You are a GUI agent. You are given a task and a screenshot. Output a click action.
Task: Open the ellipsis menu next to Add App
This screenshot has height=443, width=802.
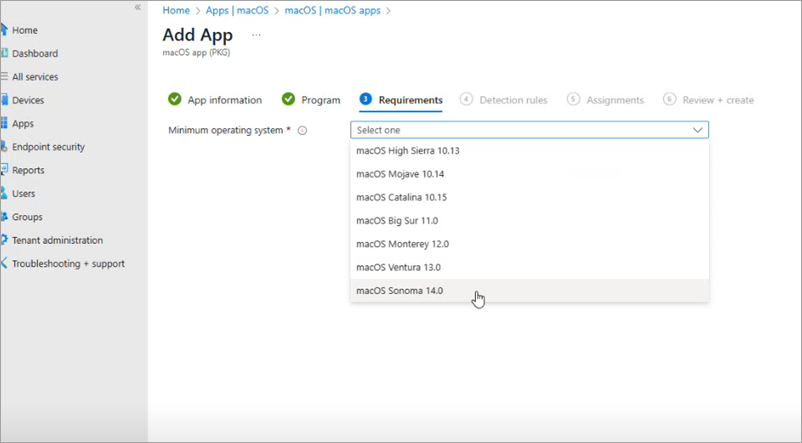(x=256, y=35)
